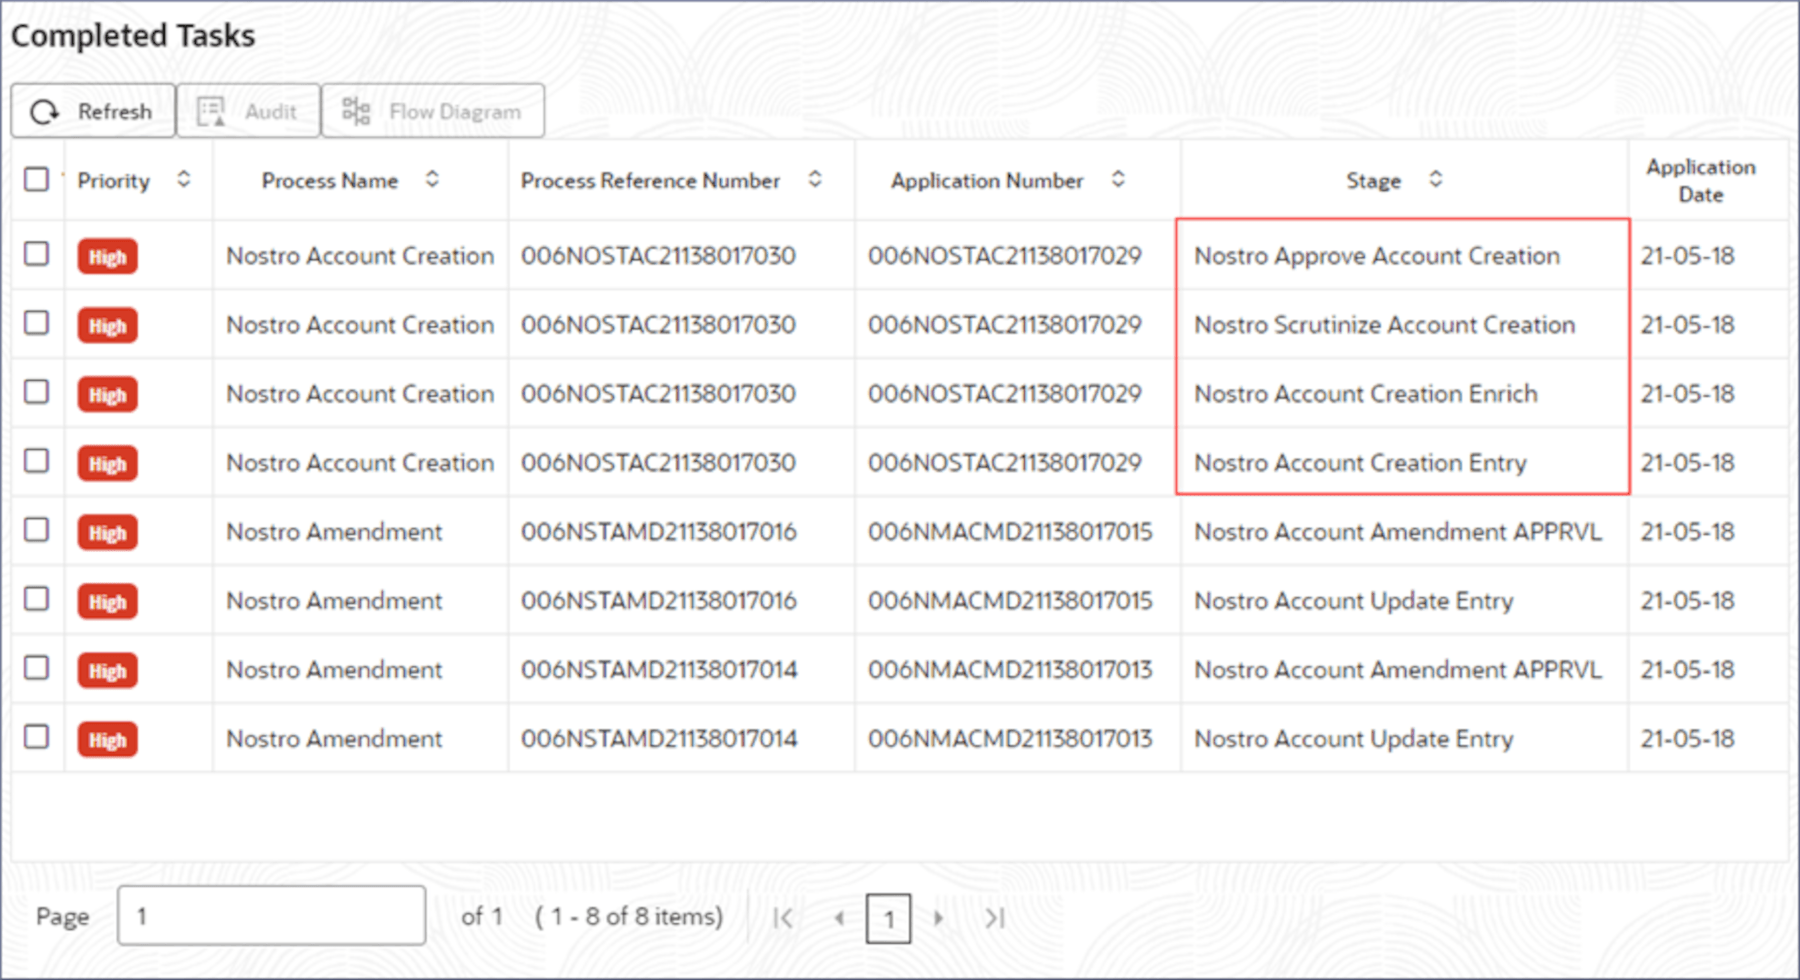The image size is (1800, 980).
Task: Toggle the select-all header checkbox
Action: [36, 179]
